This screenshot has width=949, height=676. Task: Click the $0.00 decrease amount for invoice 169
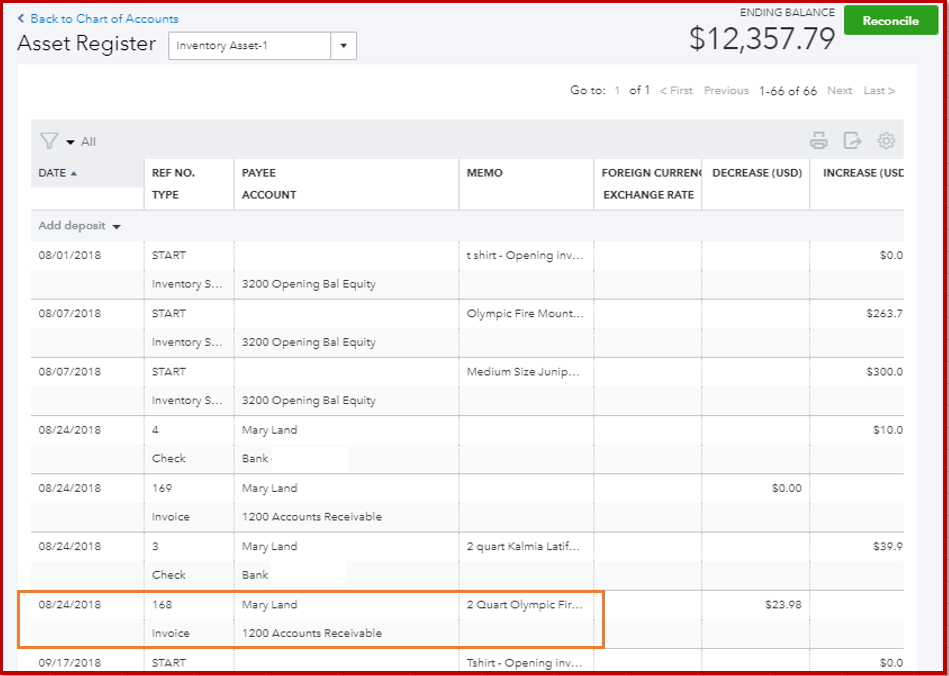pos(787,488)
